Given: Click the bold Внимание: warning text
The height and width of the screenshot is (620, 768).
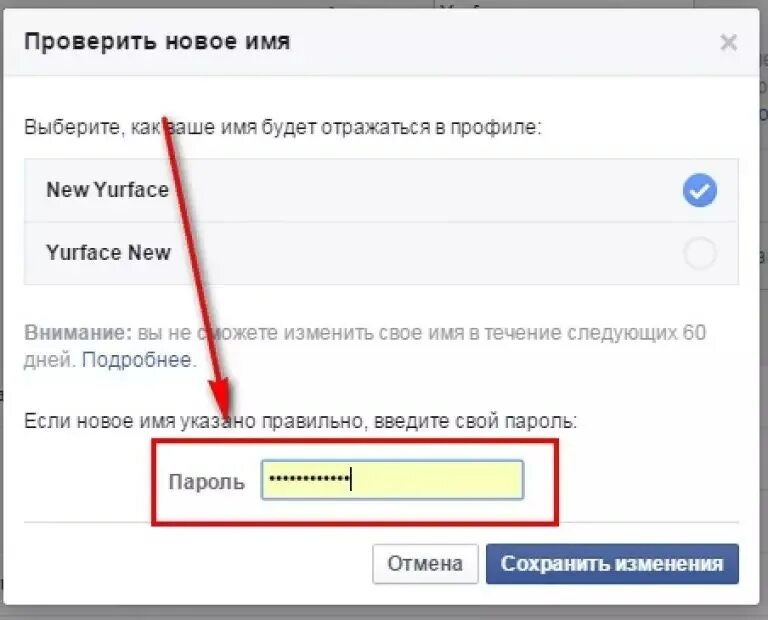Looking at the screenshot, I should [78, 333].
